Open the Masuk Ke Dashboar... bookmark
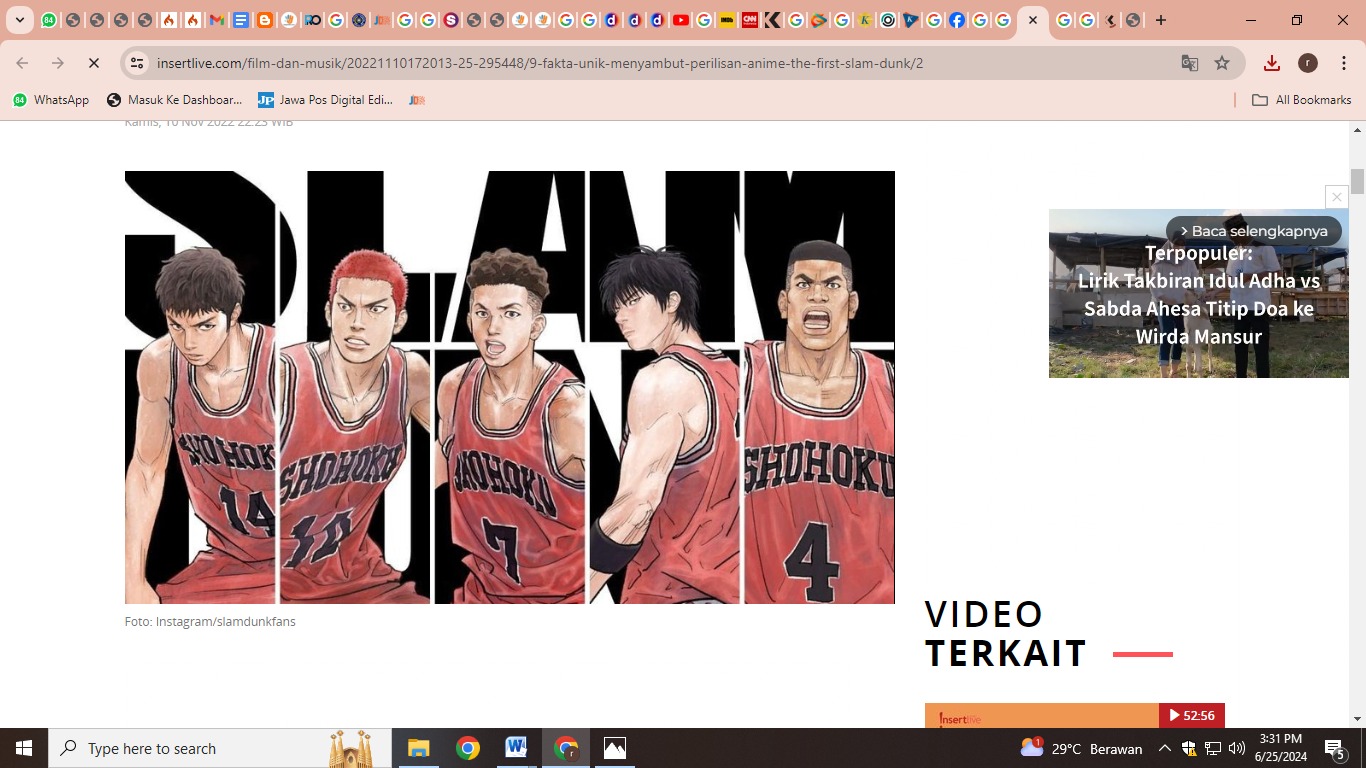 tap(175, 100)
